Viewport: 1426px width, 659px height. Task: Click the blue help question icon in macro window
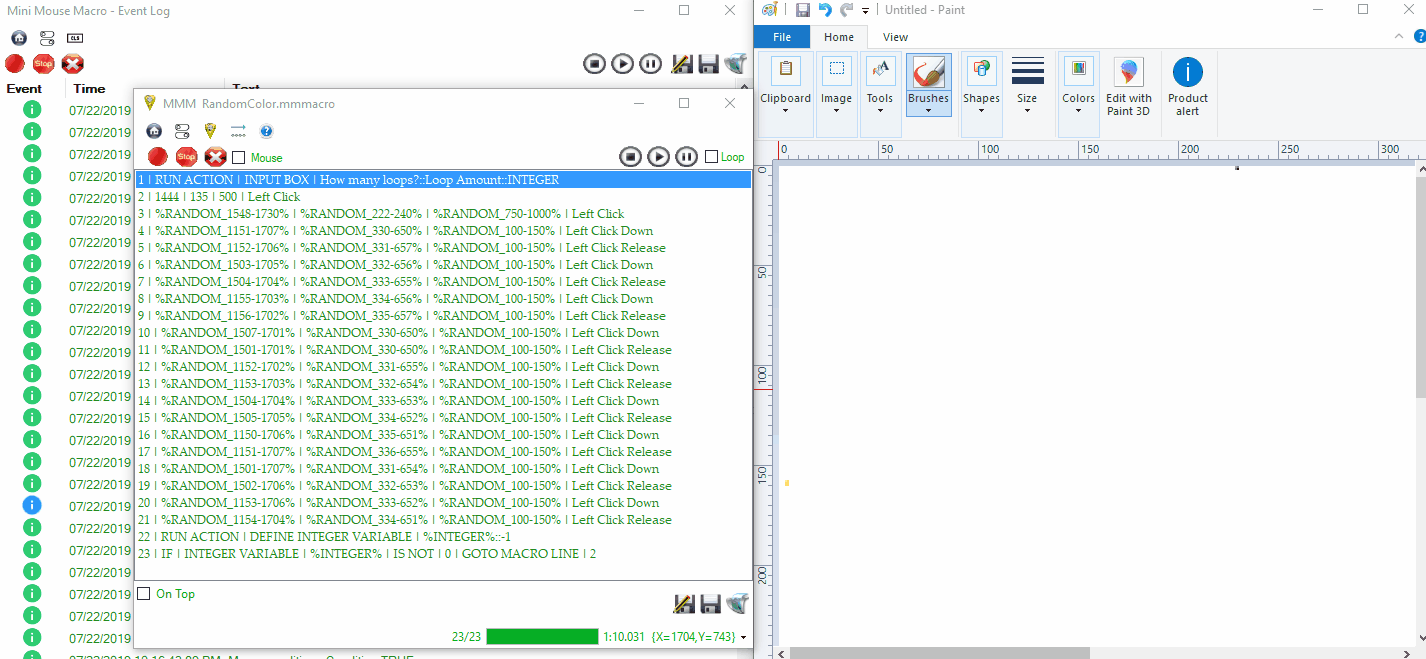coord(266,131)
